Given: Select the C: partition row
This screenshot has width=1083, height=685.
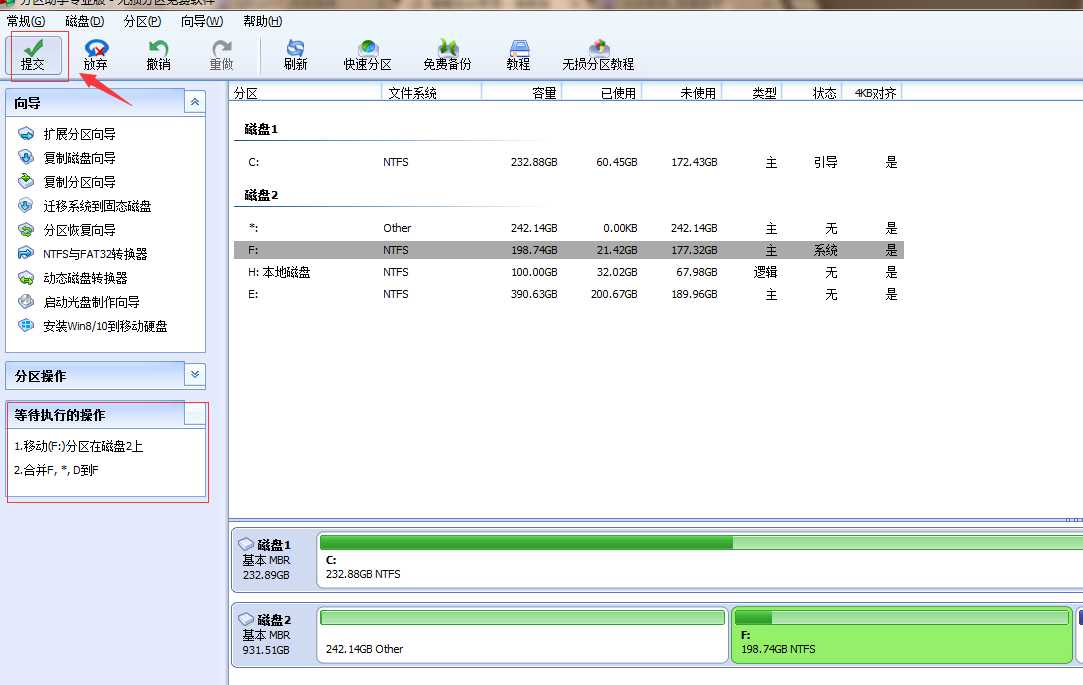Looking at the screenshot, I should (x=568, y=162).
